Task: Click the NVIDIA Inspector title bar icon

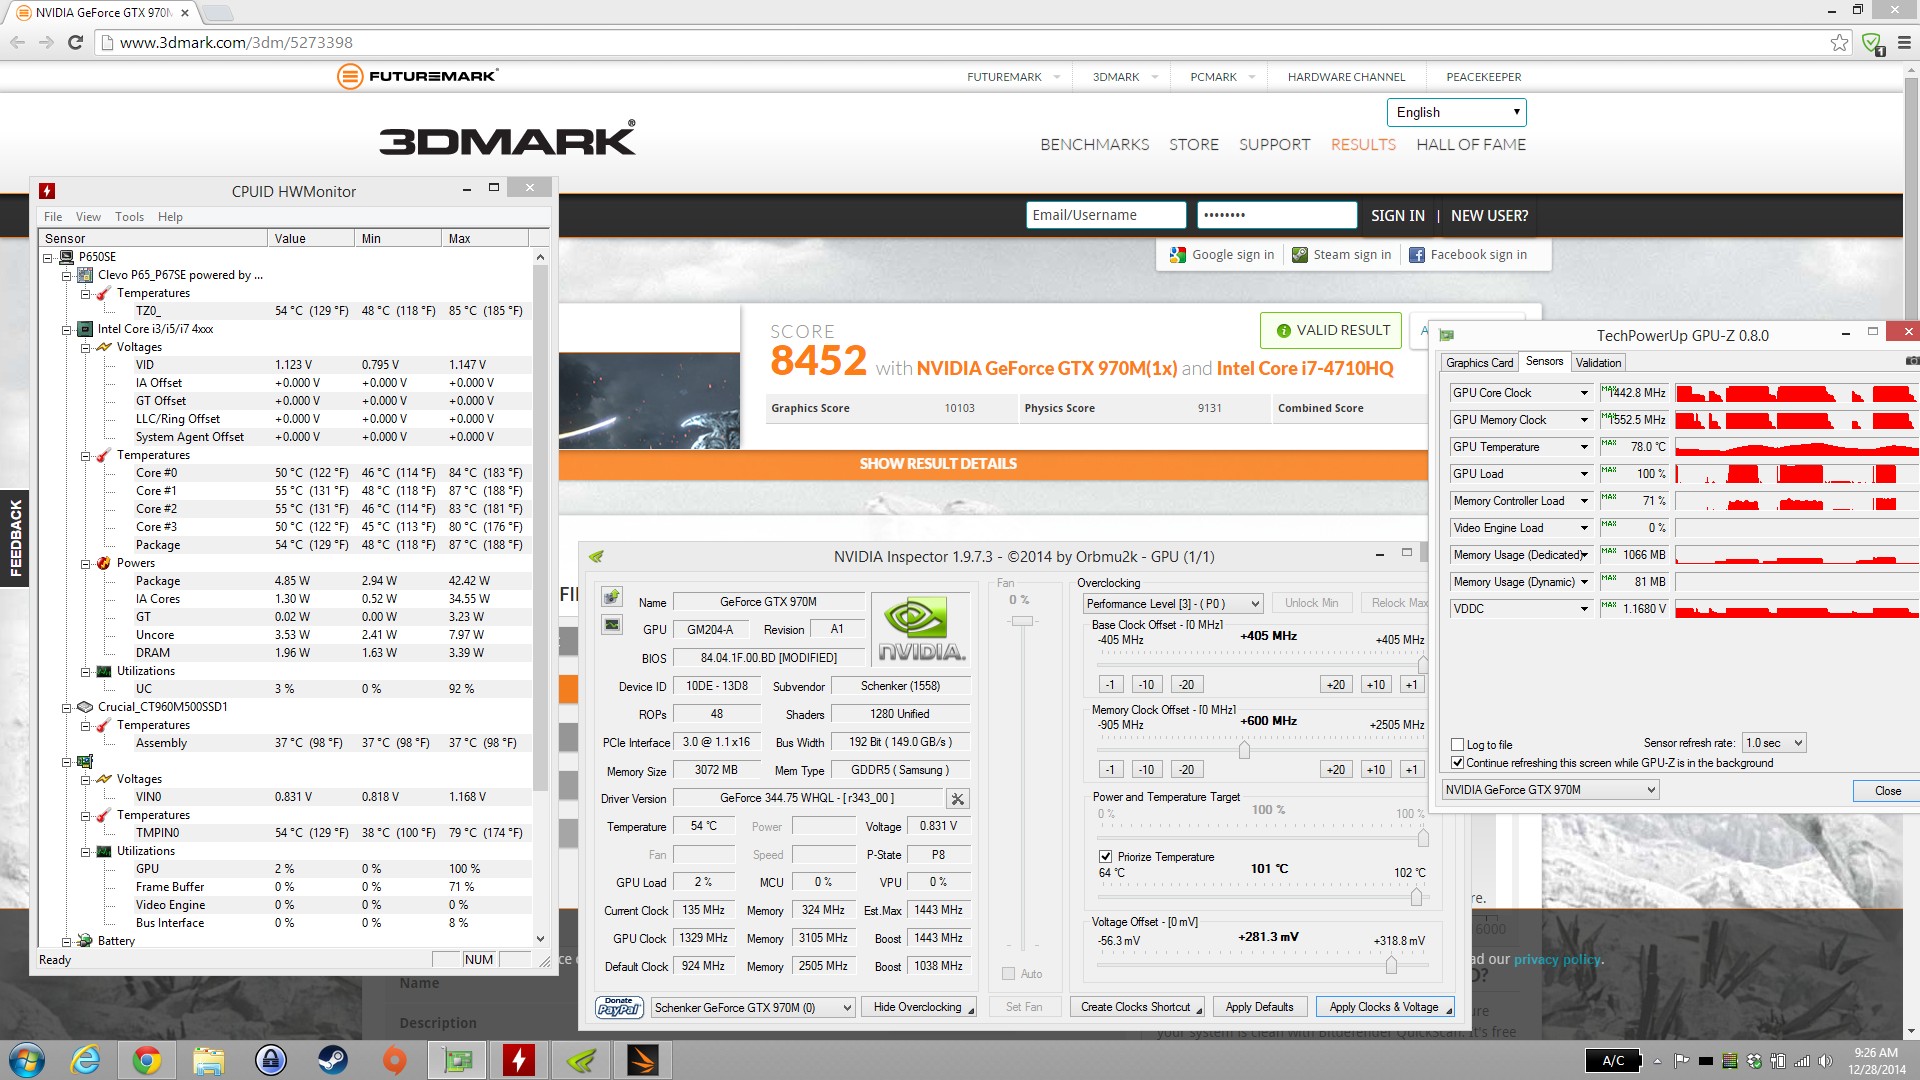Action: pyautogui.click(x=597, y=556)
